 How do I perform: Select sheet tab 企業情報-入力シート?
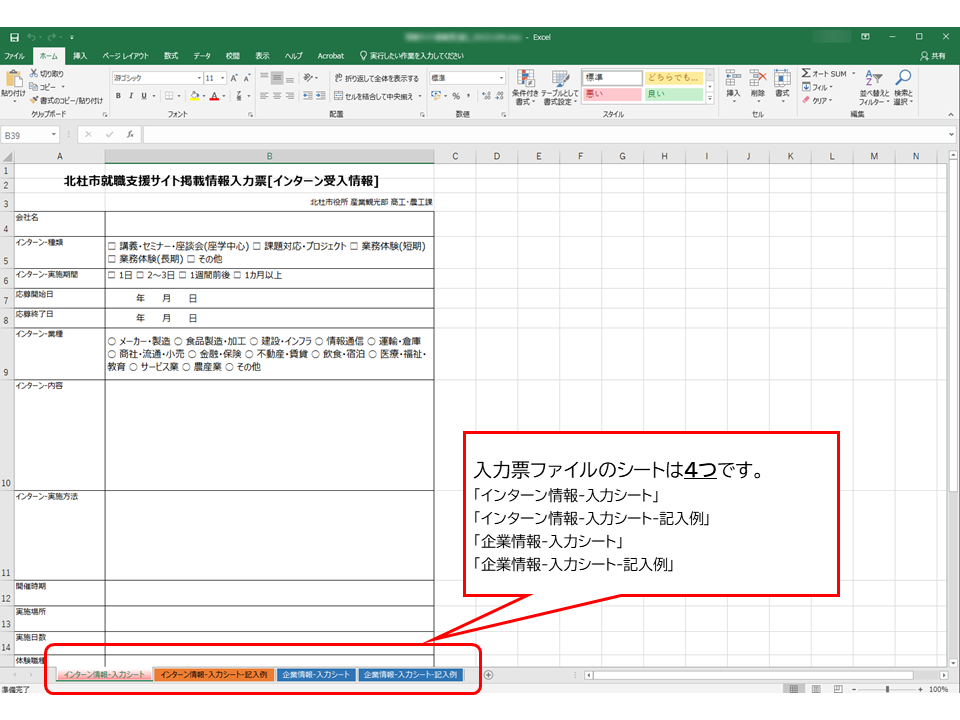click(x=315, y=675)
